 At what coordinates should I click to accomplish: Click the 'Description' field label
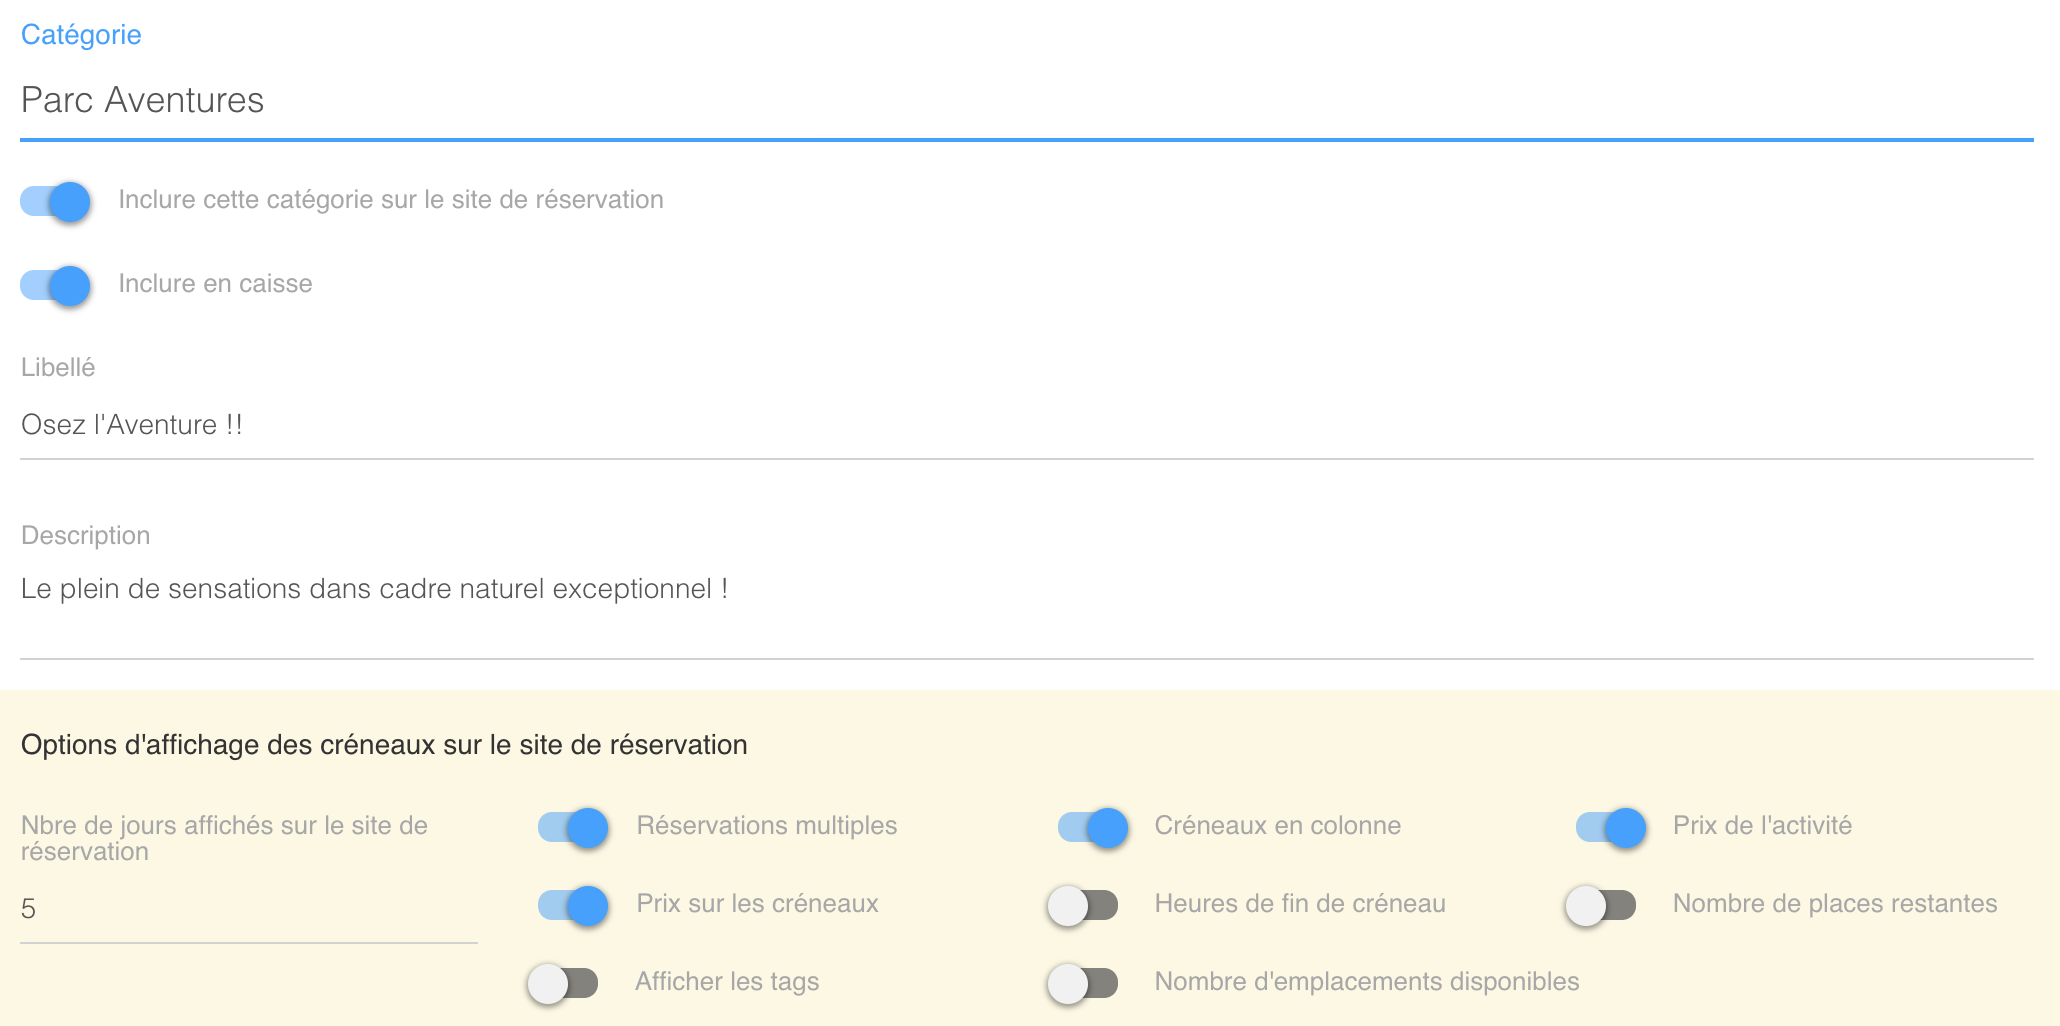pos(86,535)
